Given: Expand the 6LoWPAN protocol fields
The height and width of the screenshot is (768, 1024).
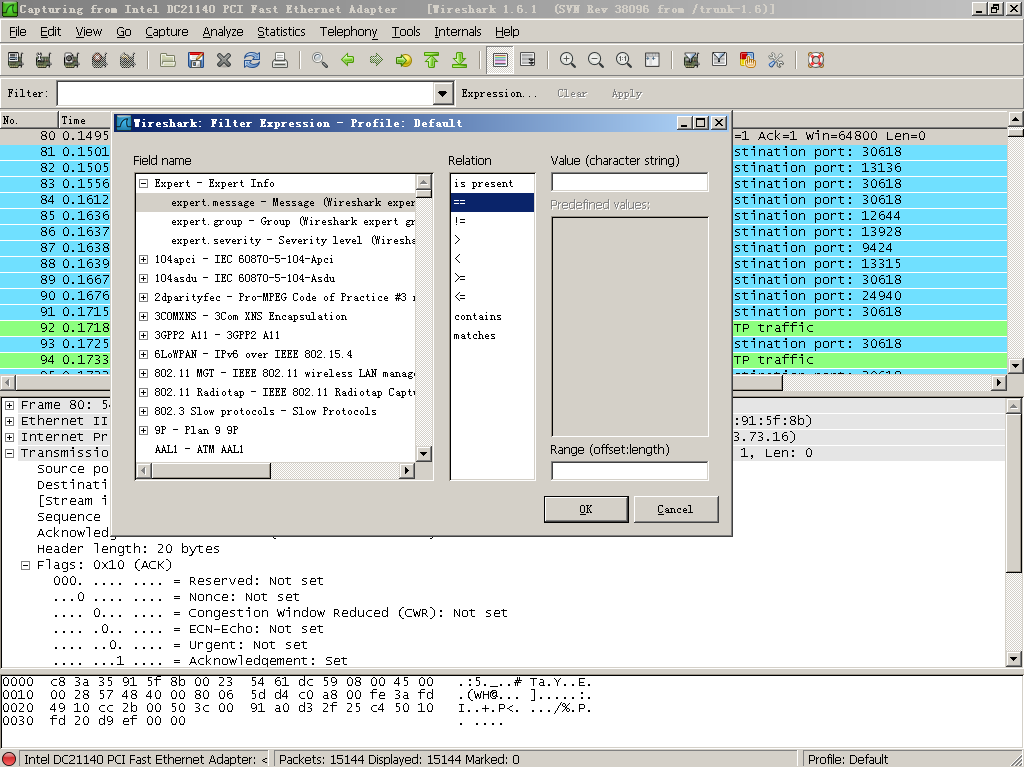Looking at the screenshot, I should [144, 355].
